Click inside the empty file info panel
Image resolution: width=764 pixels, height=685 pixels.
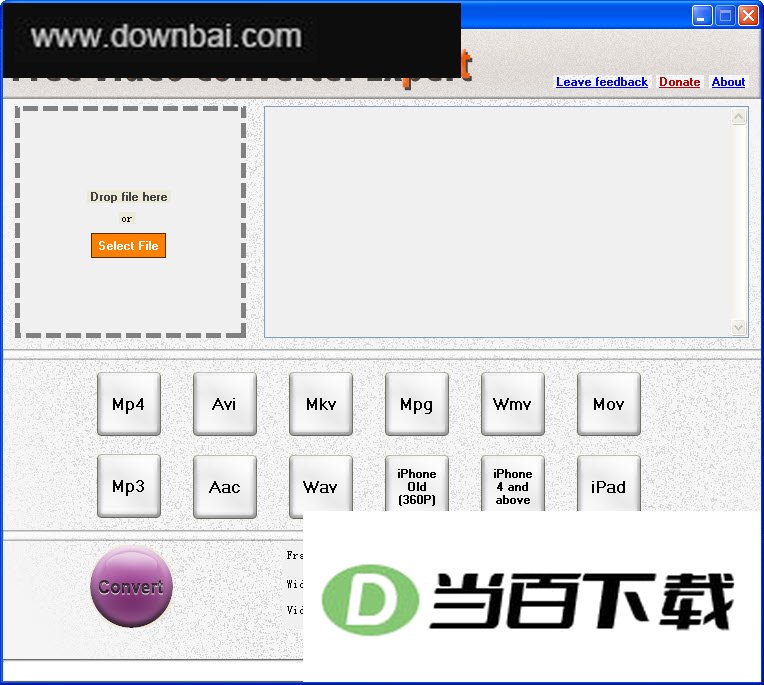pos(497,222)
